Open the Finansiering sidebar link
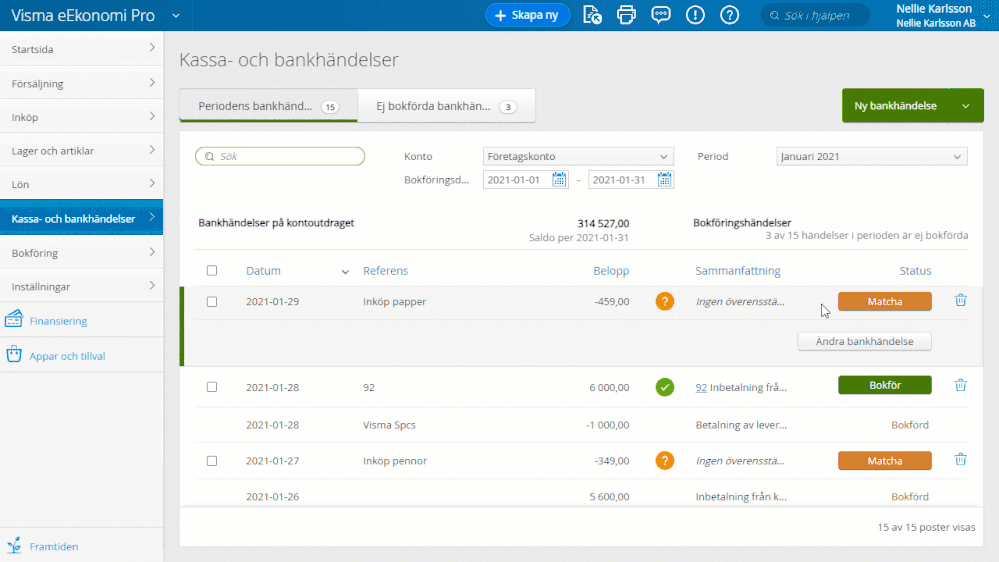 coord(58,321)
